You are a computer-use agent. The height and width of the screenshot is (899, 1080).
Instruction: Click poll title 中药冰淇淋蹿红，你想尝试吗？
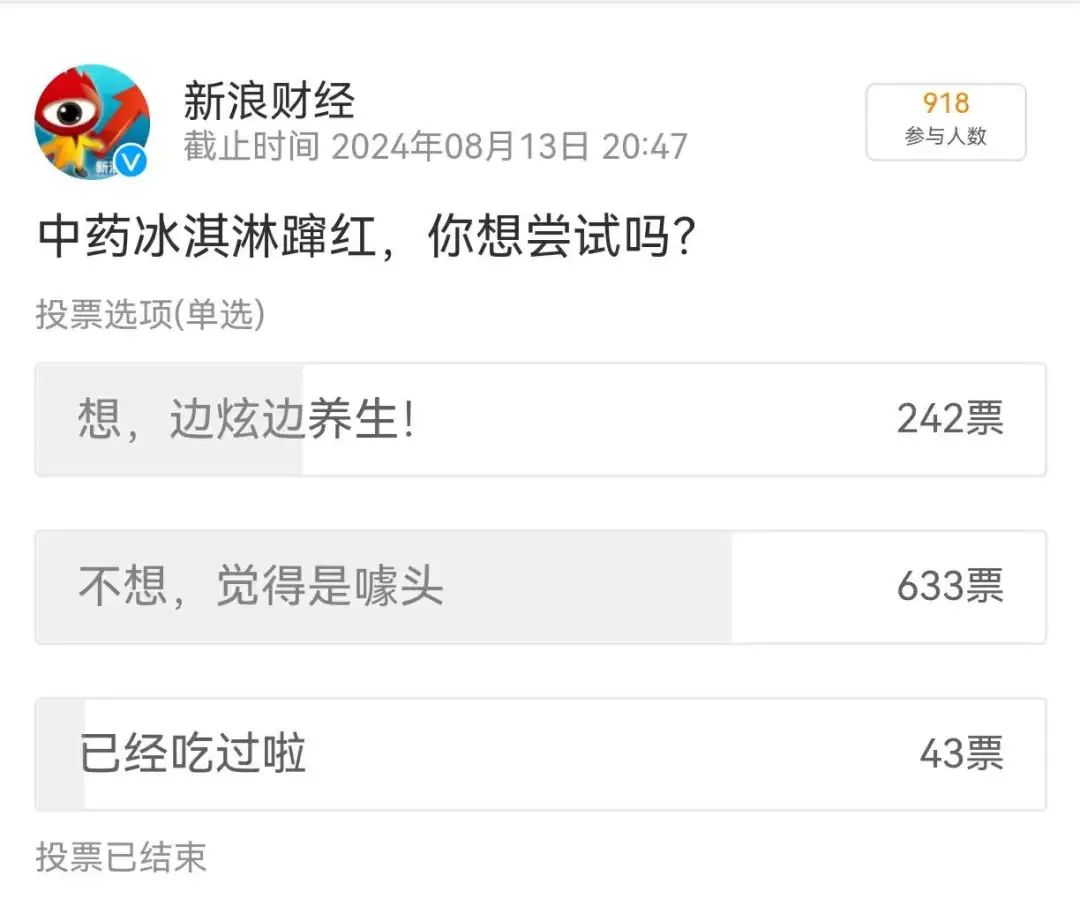click(x=367, y=236)
